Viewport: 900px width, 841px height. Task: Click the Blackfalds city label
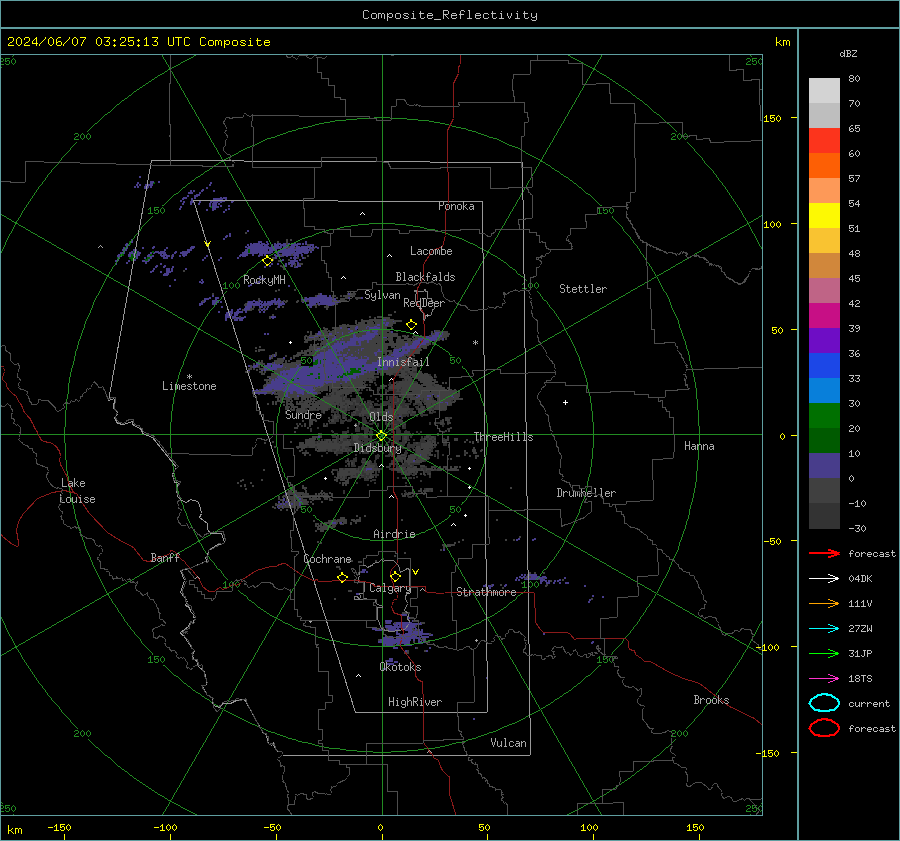pos(425,277)
